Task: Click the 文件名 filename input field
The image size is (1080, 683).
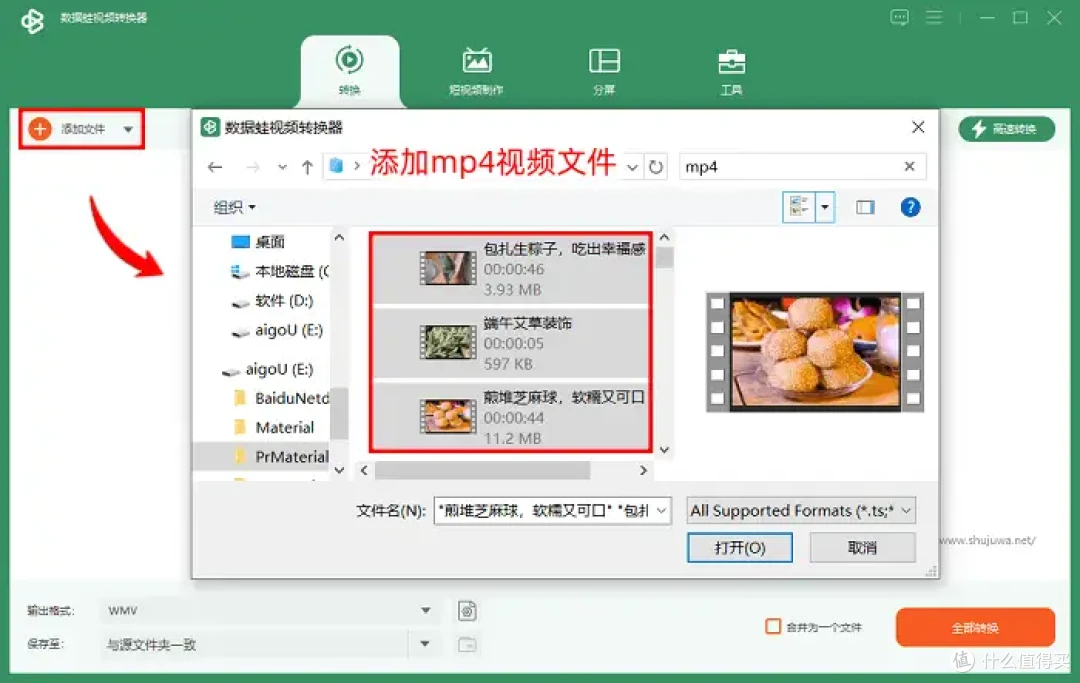Action: tap(544, 510)
